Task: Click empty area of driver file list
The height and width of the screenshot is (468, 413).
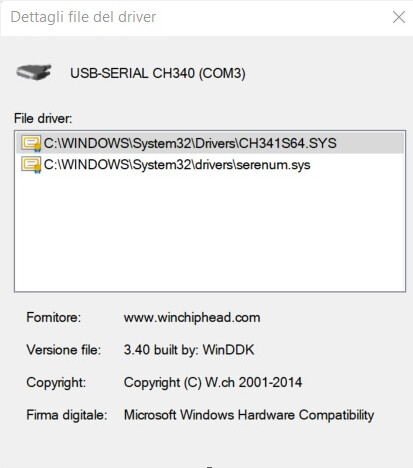Action: pyautogui.click(x=210, y=233)
